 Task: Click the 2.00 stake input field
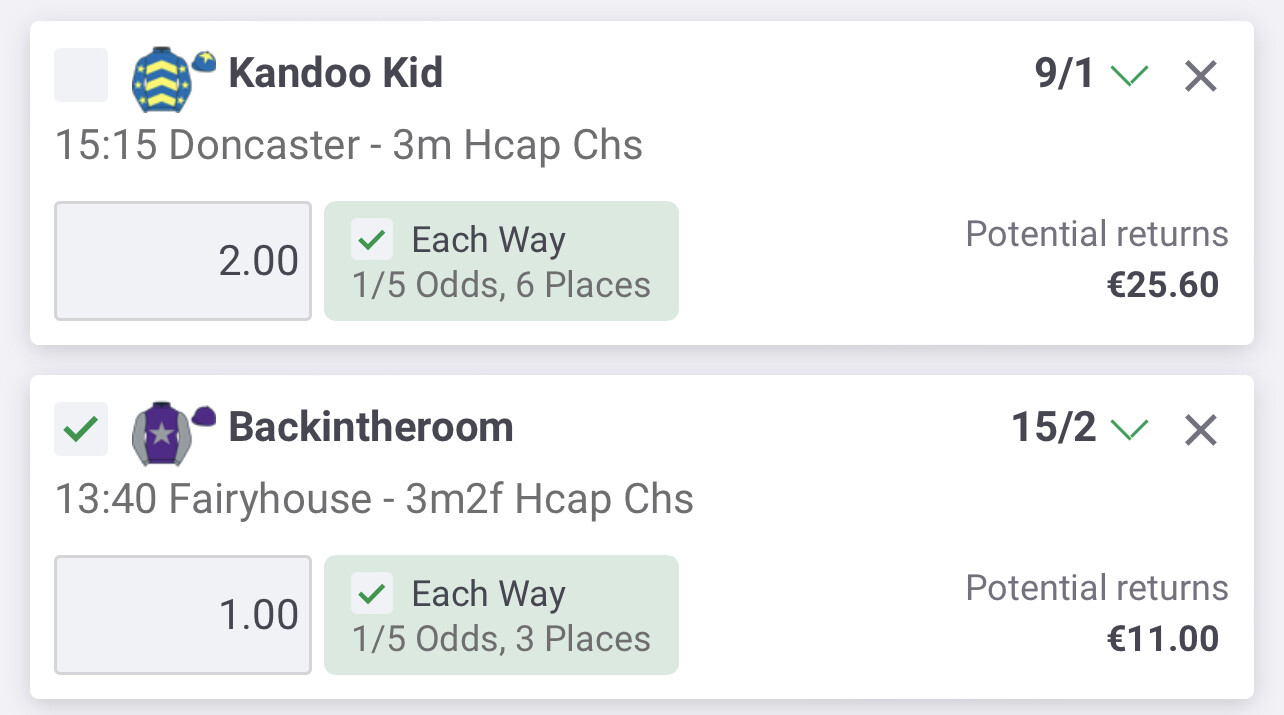tap(183, 261)
